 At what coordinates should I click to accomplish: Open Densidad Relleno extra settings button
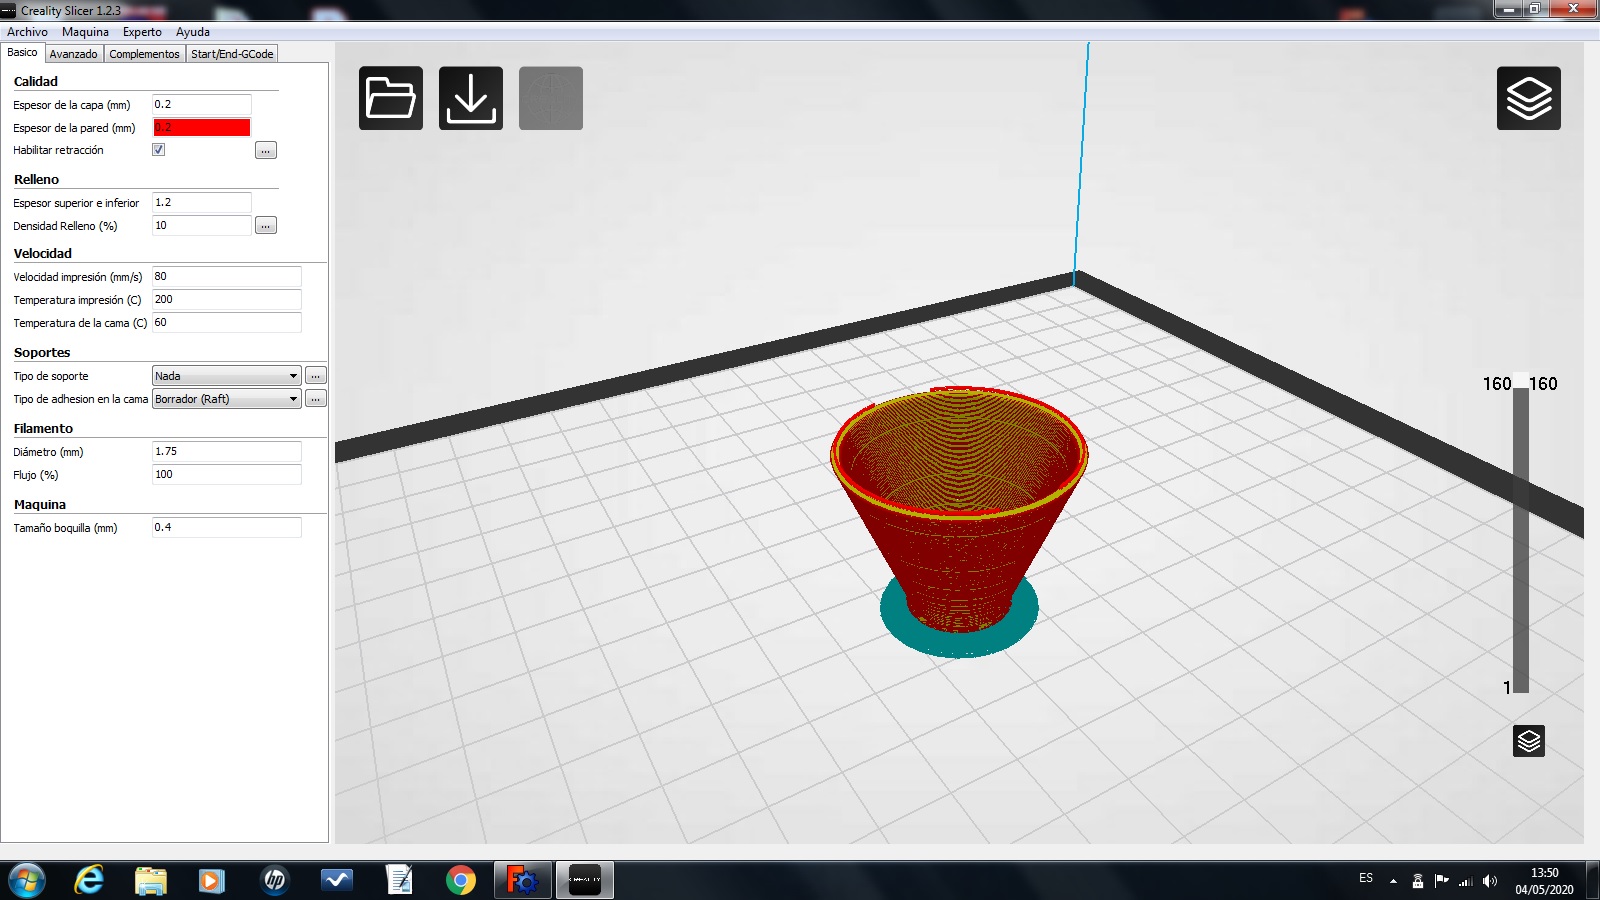[265, 226]
